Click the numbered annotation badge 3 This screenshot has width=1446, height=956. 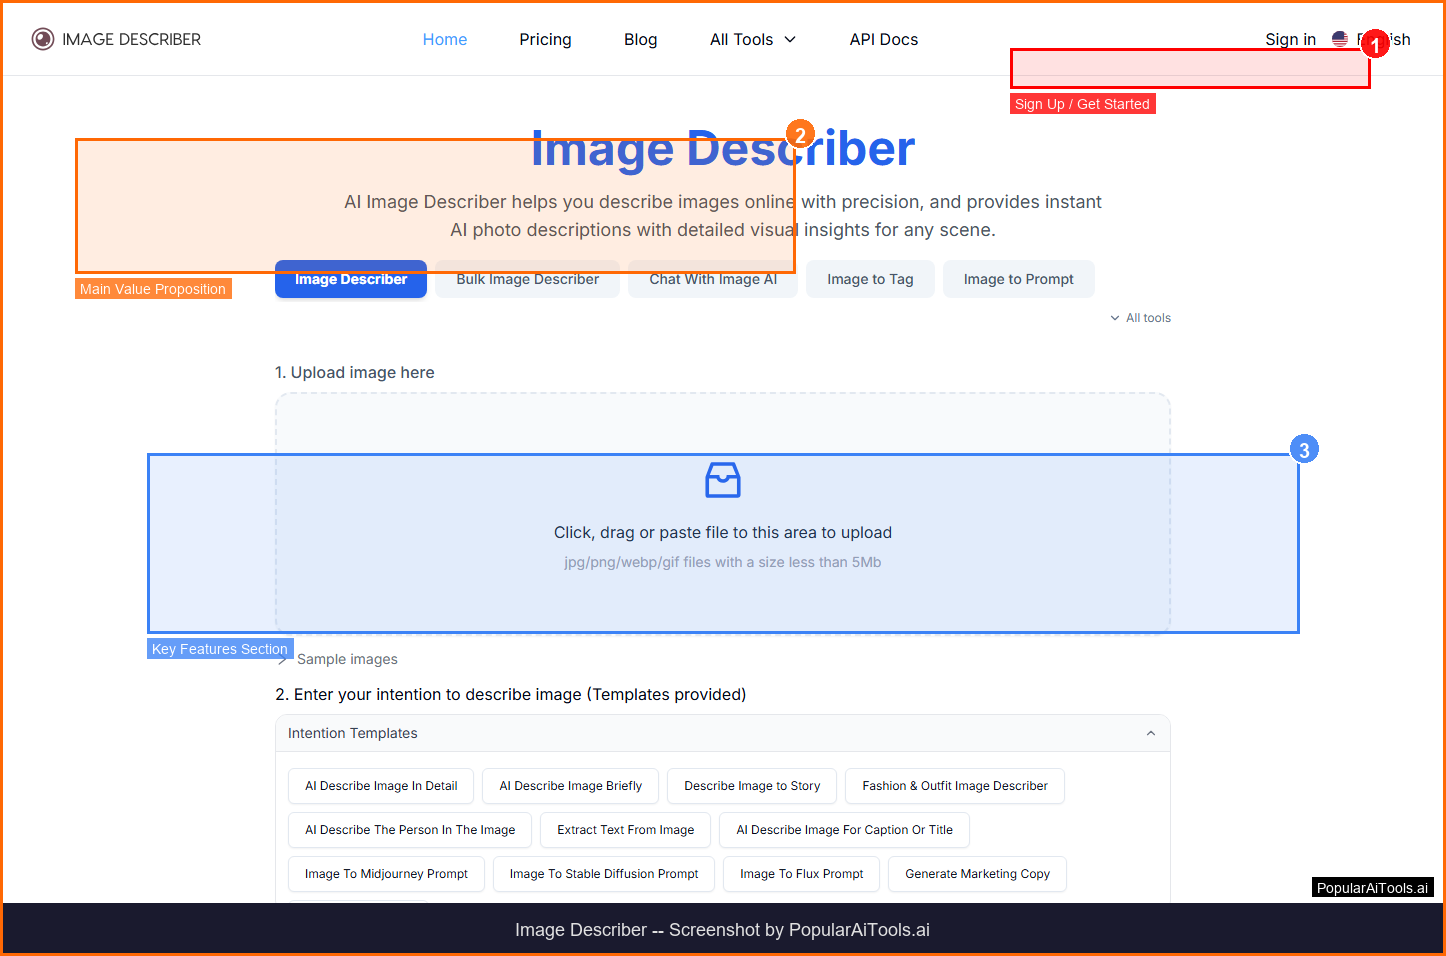[x=1303, y=450]
